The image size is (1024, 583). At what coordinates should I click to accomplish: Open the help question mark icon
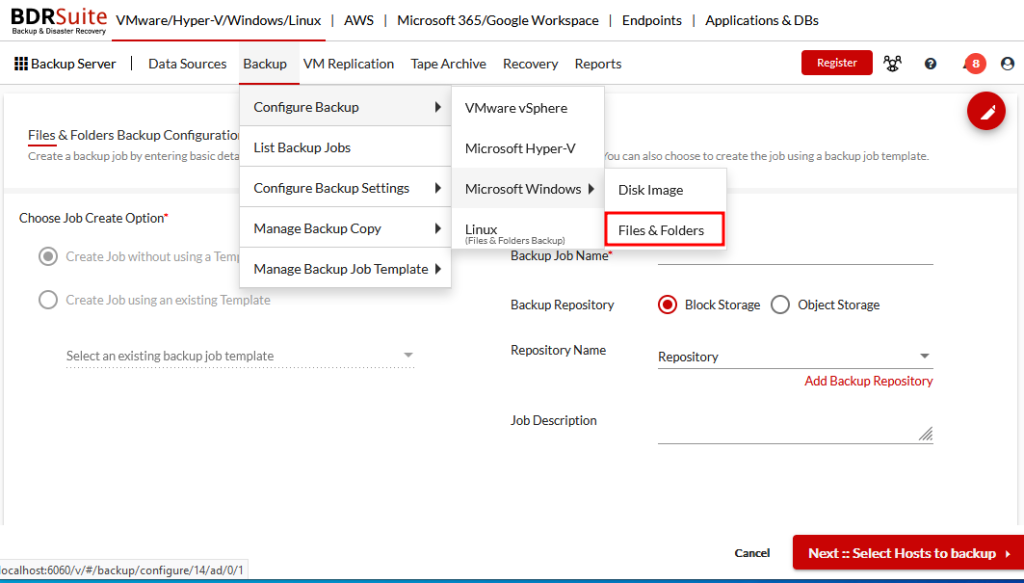point(931,63)
